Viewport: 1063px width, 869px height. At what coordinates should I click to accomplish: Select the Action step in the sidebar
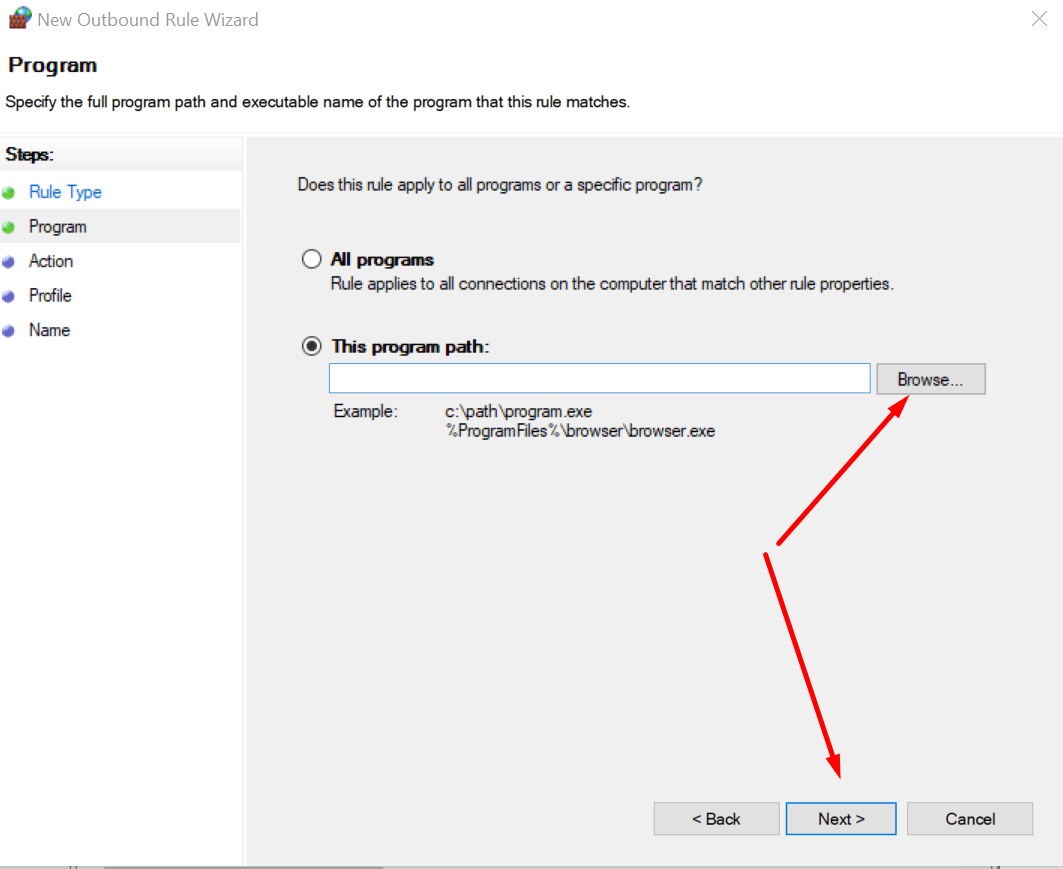click(x=51, y=261)
